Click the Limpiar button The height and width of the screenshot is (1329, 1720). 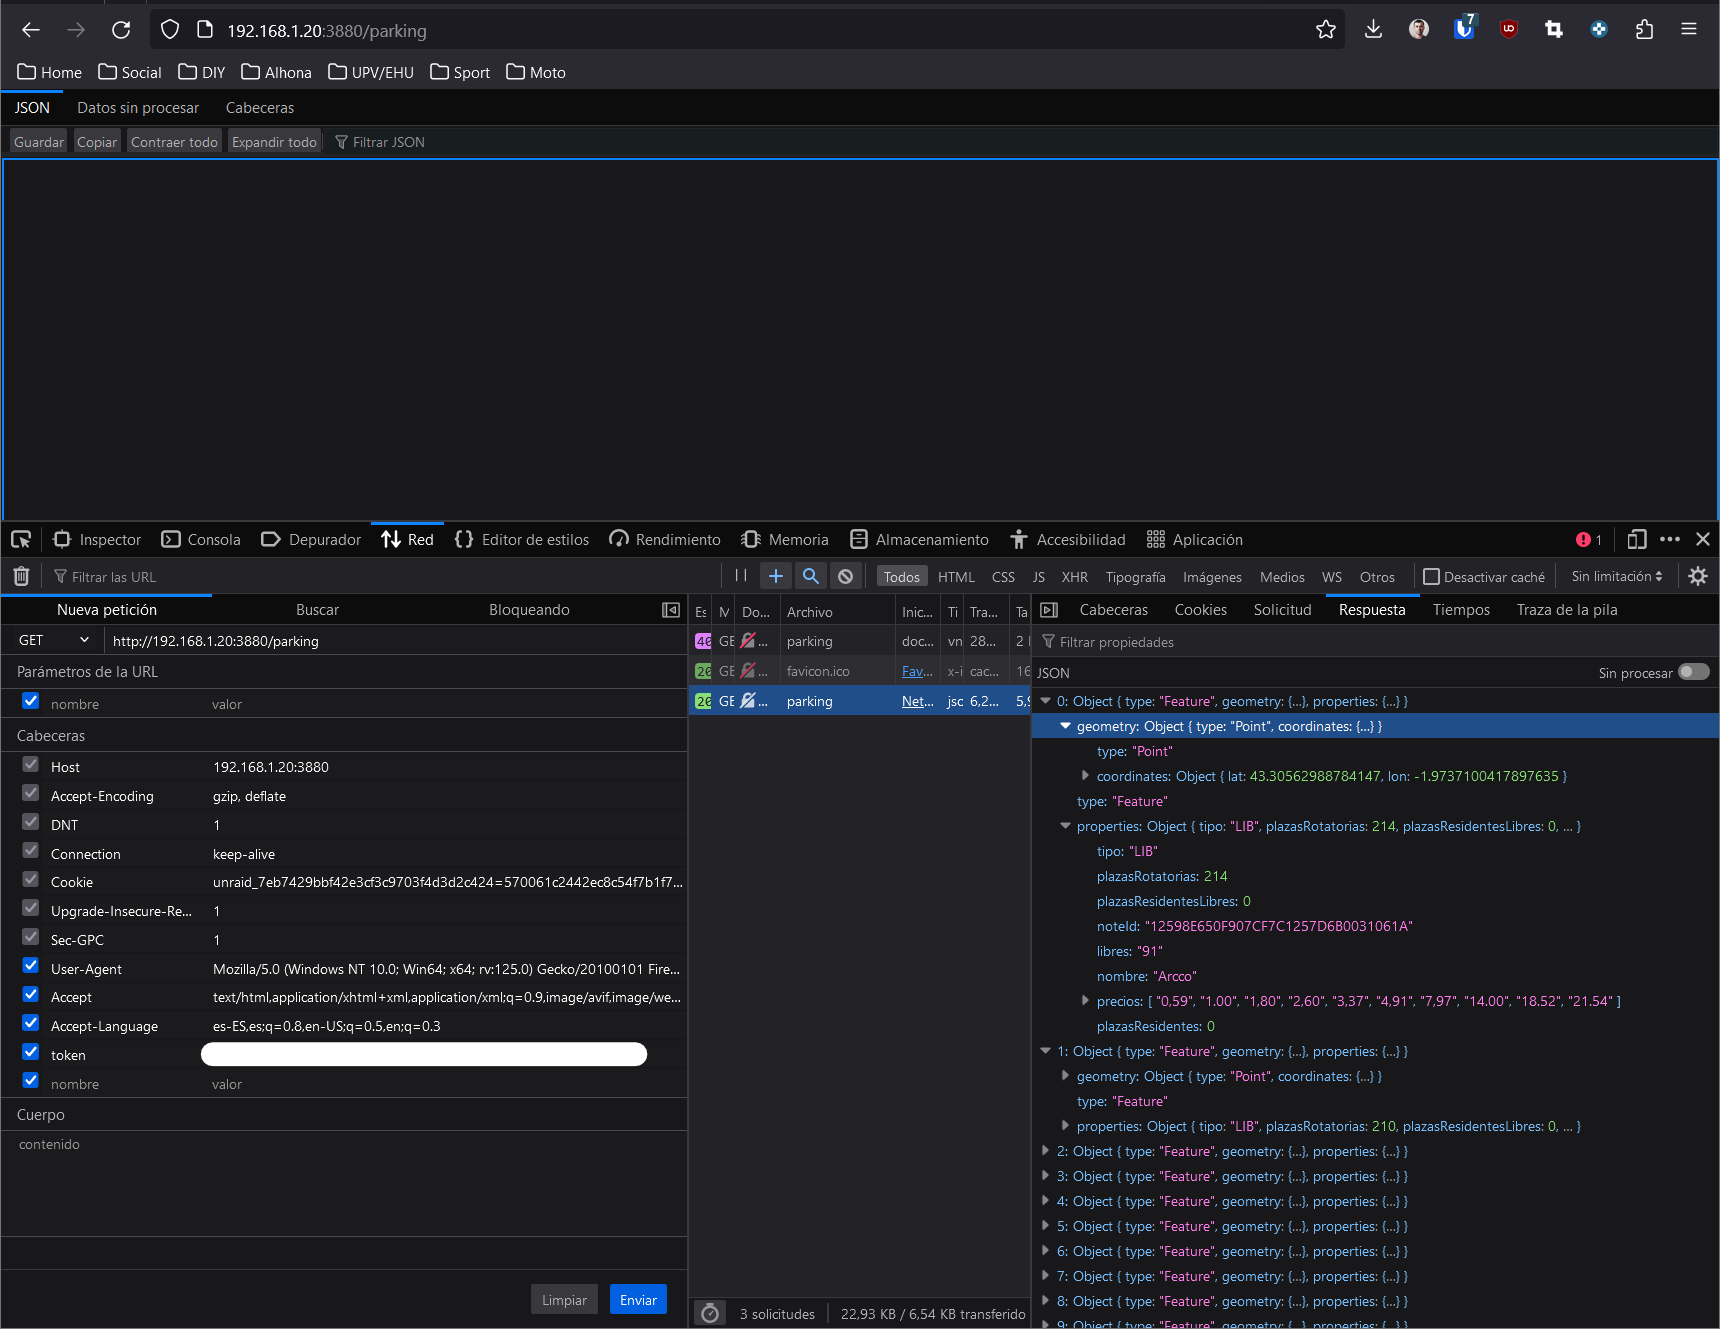(x=564, y=1300)
